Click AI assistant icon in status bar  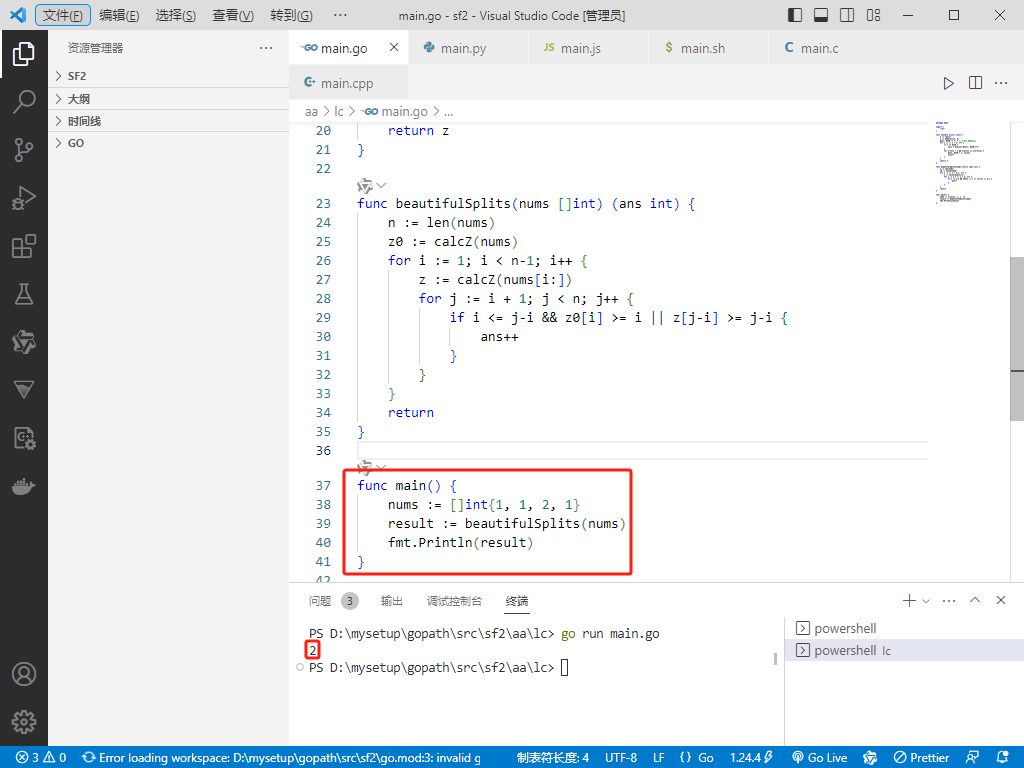click(870, 758)
